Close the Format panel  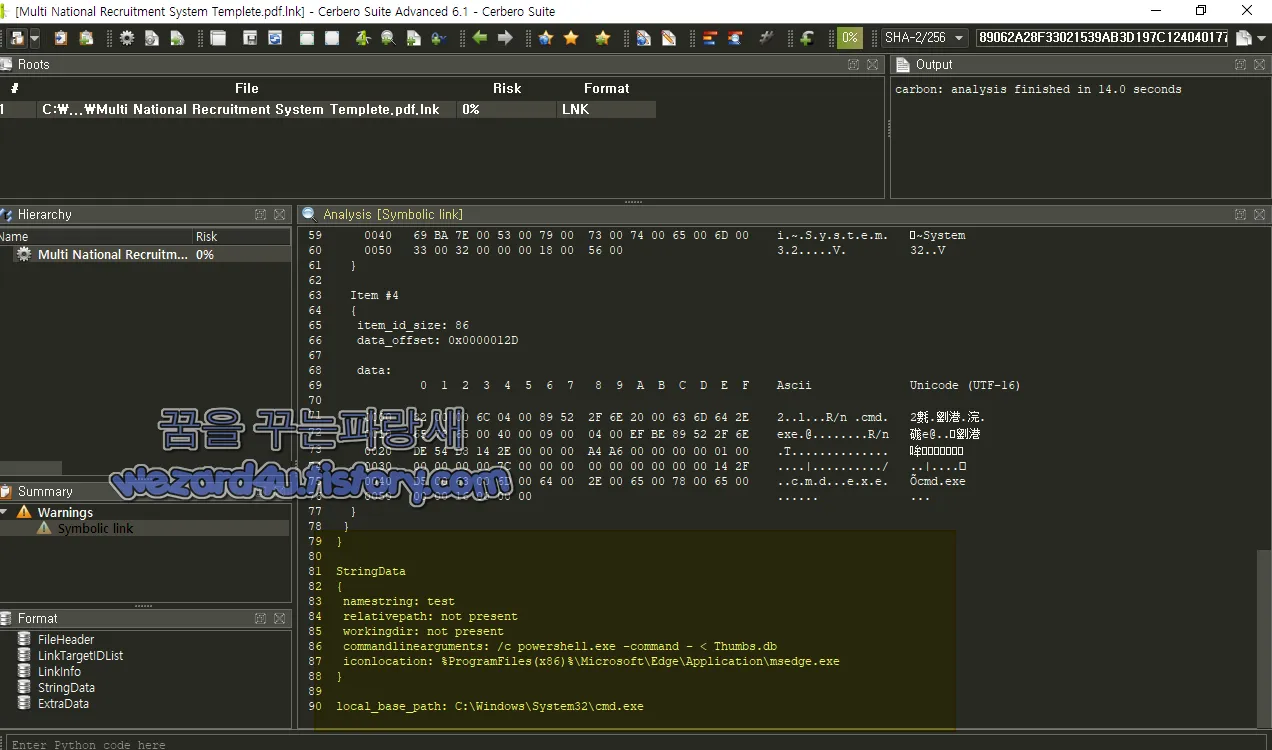pos(279,618)
